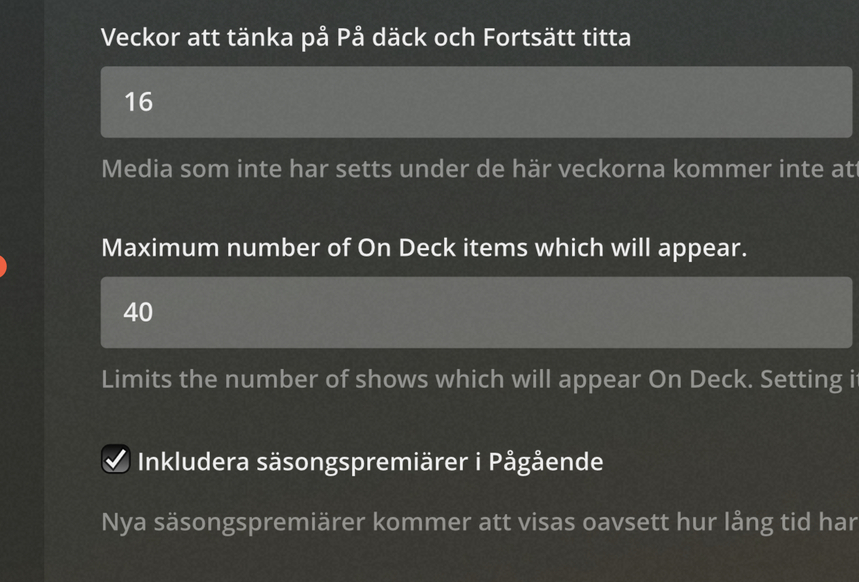Click the word Pågående beside the checkbox

(x=546, y=462)
